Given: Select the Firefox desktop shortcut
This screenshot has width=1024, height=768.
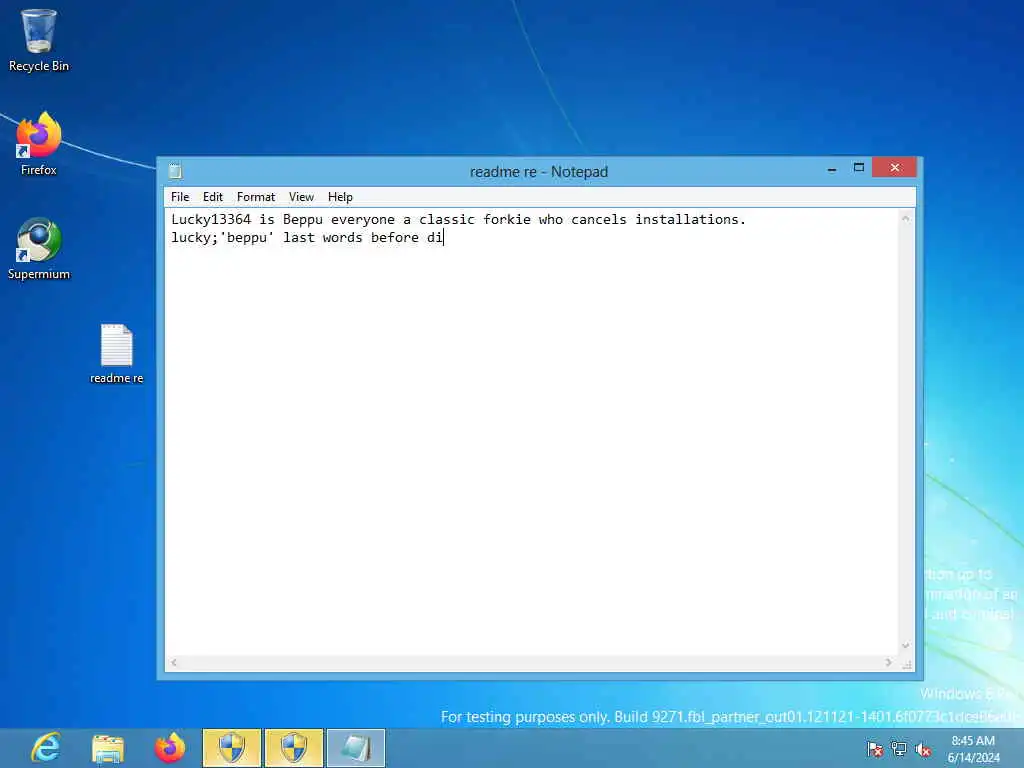Looking at the screenshot, I should pyautogui.click(x=39, y=144).
